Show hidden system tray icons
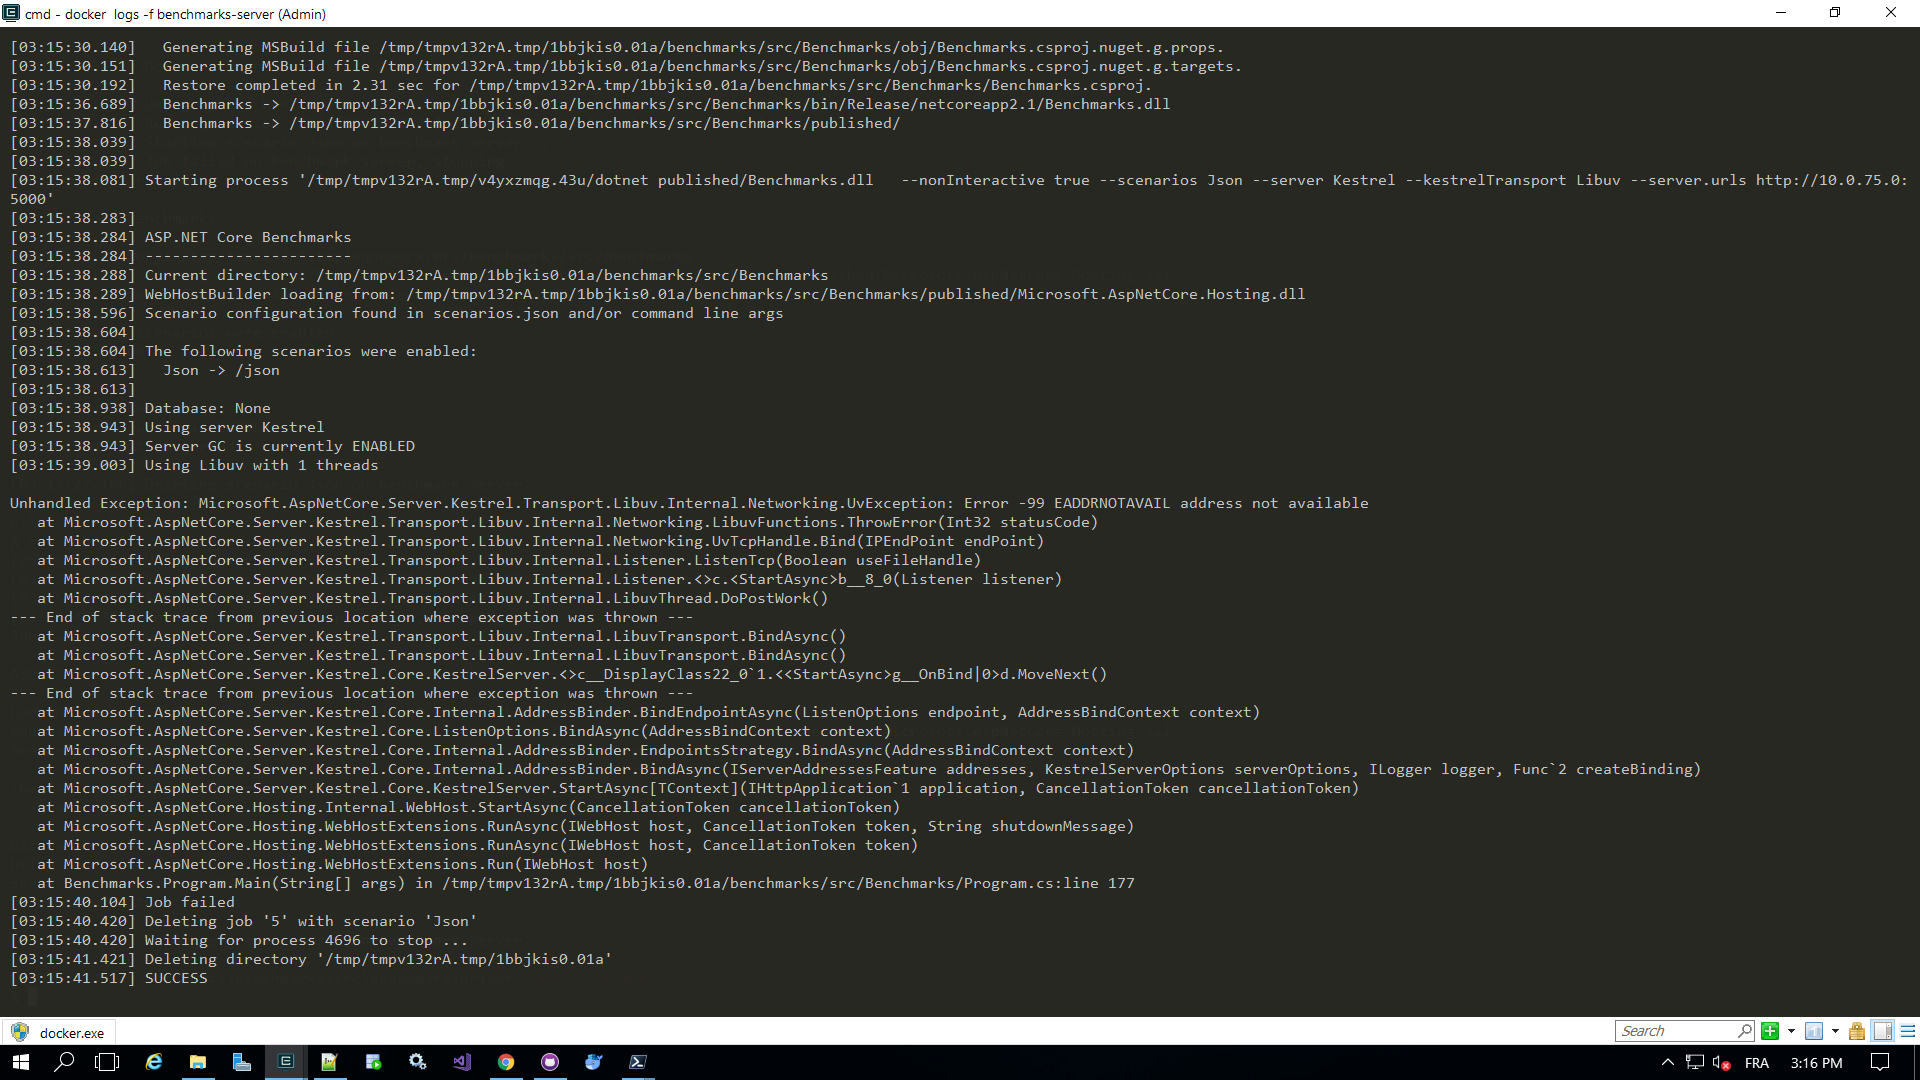1920x1080 pixels. 1667,1062
